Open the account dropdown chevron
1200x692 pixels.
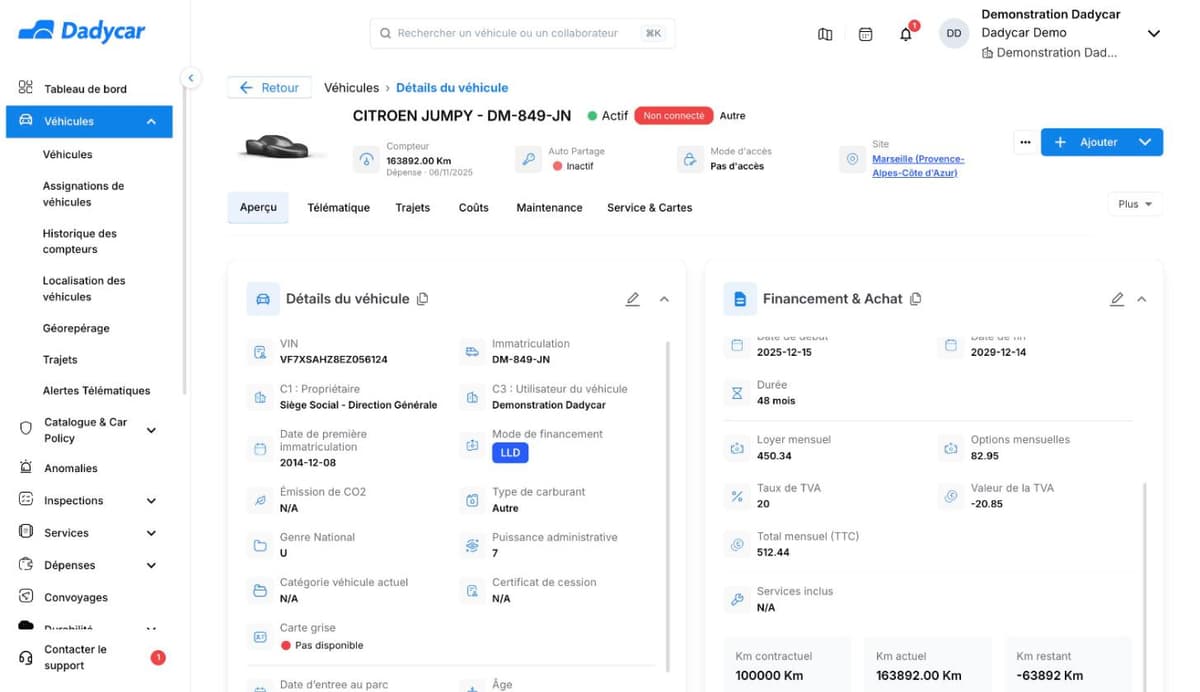click(x=1153, y=33)
